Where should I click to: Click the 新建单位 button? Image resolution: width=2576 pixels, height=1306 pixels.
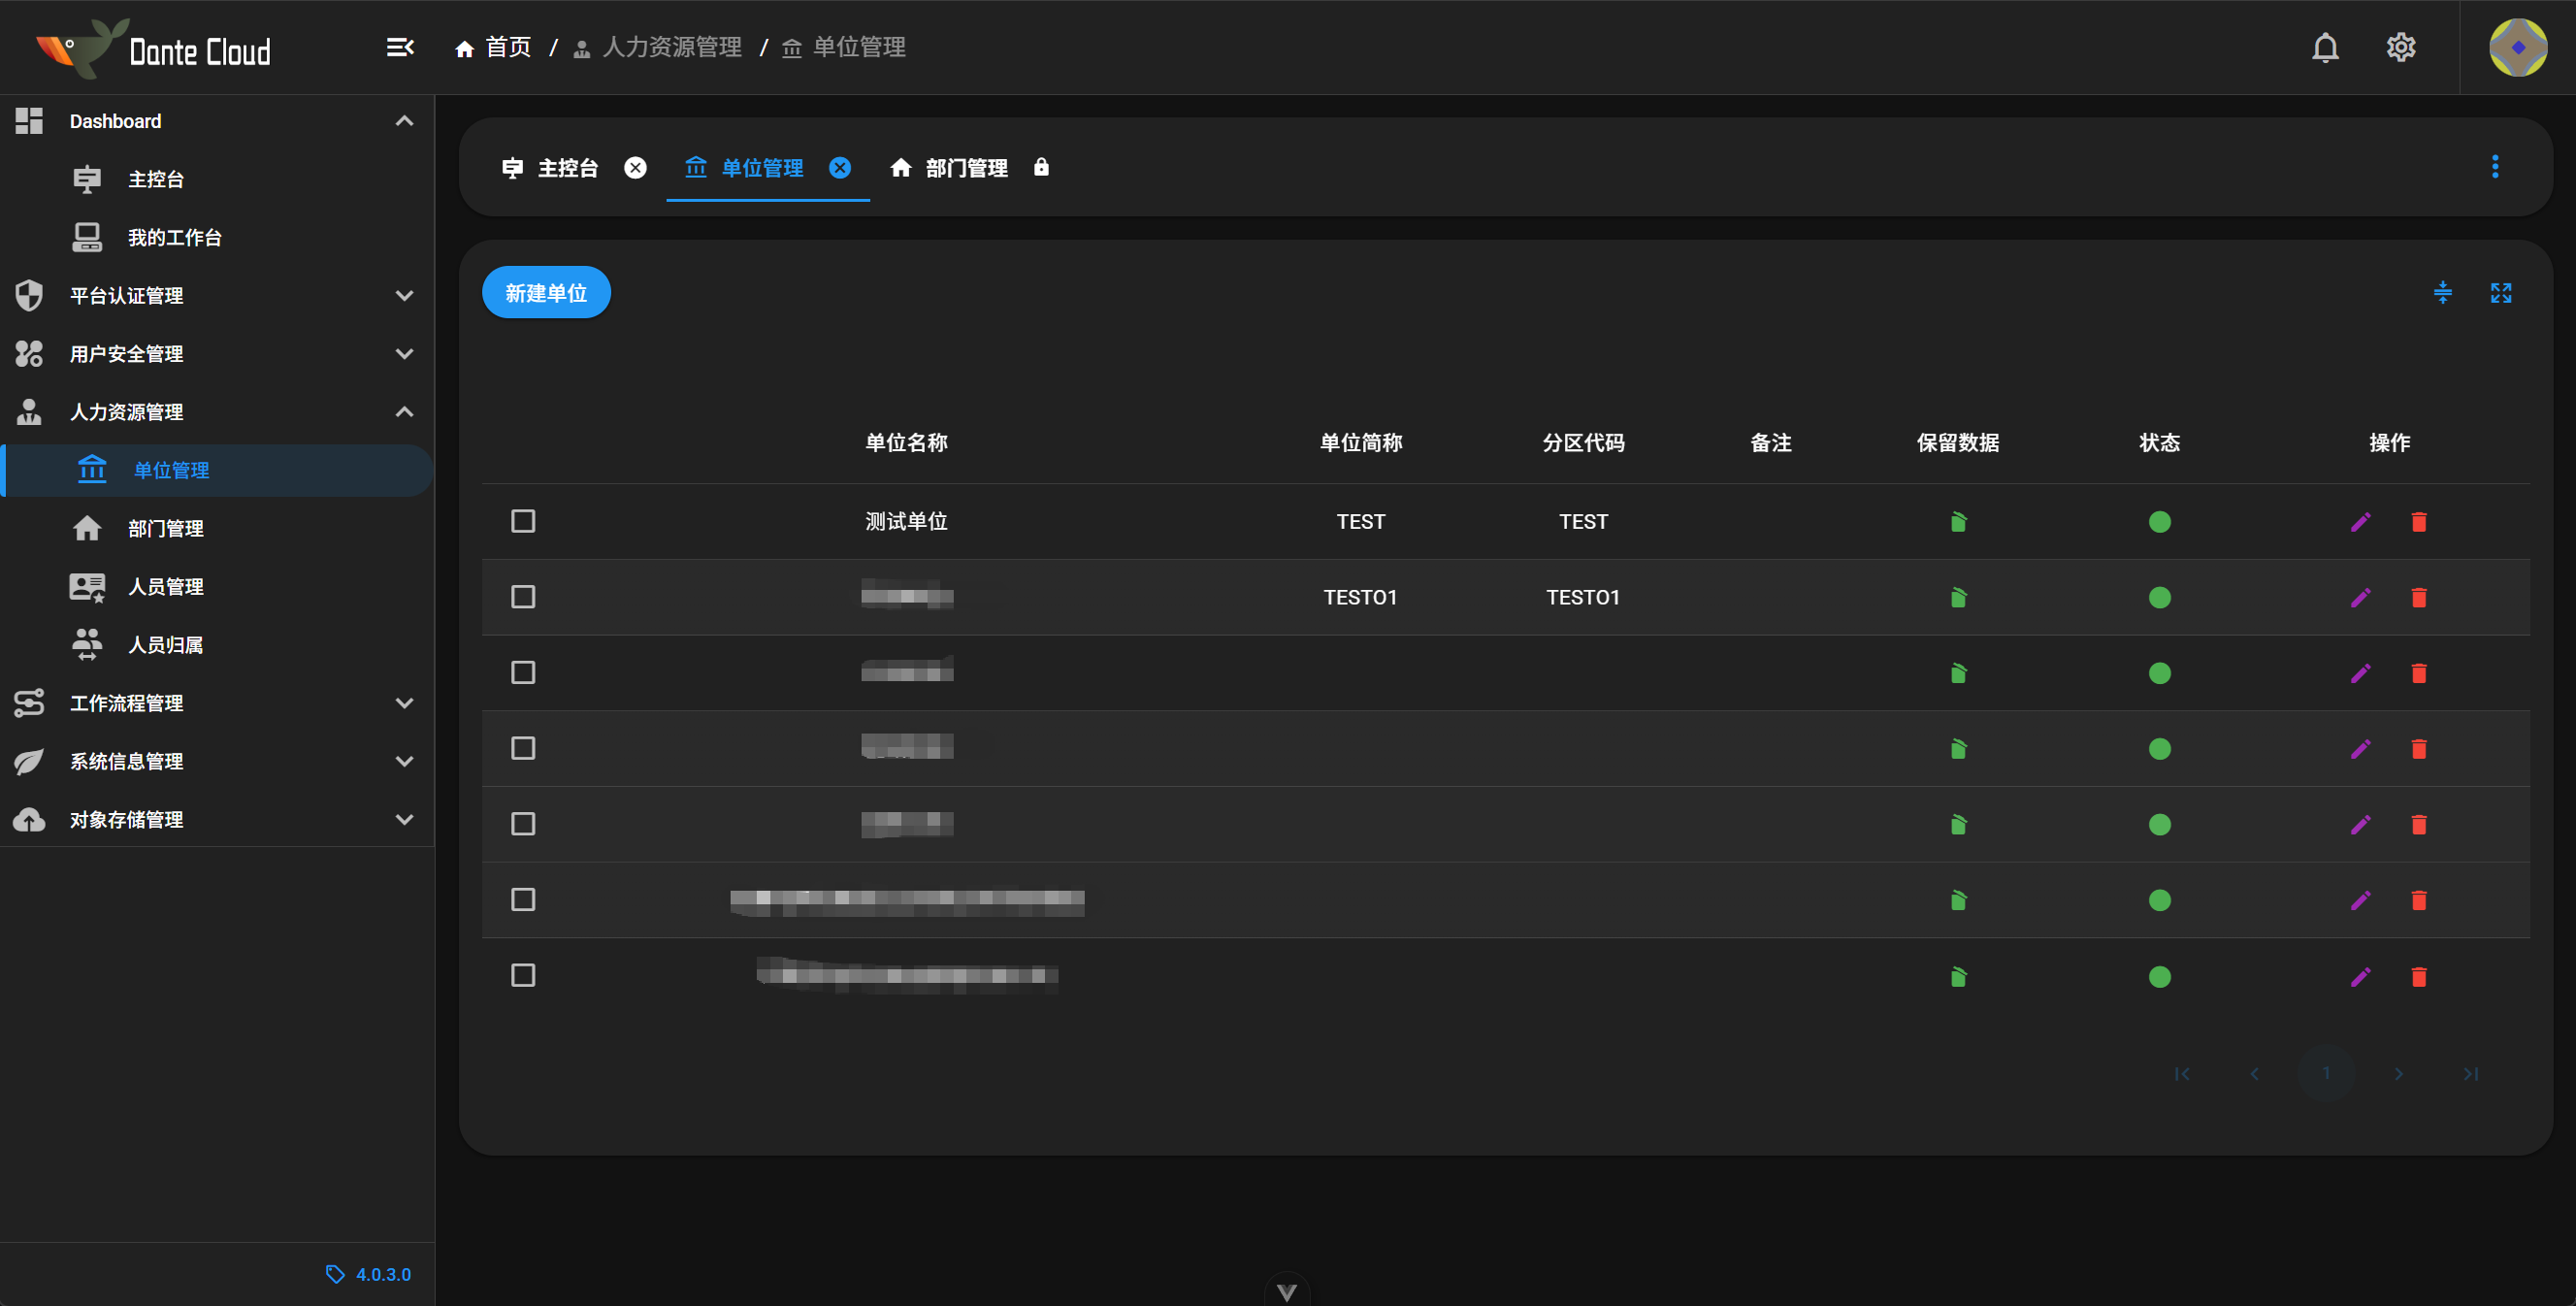coord(546,293)
